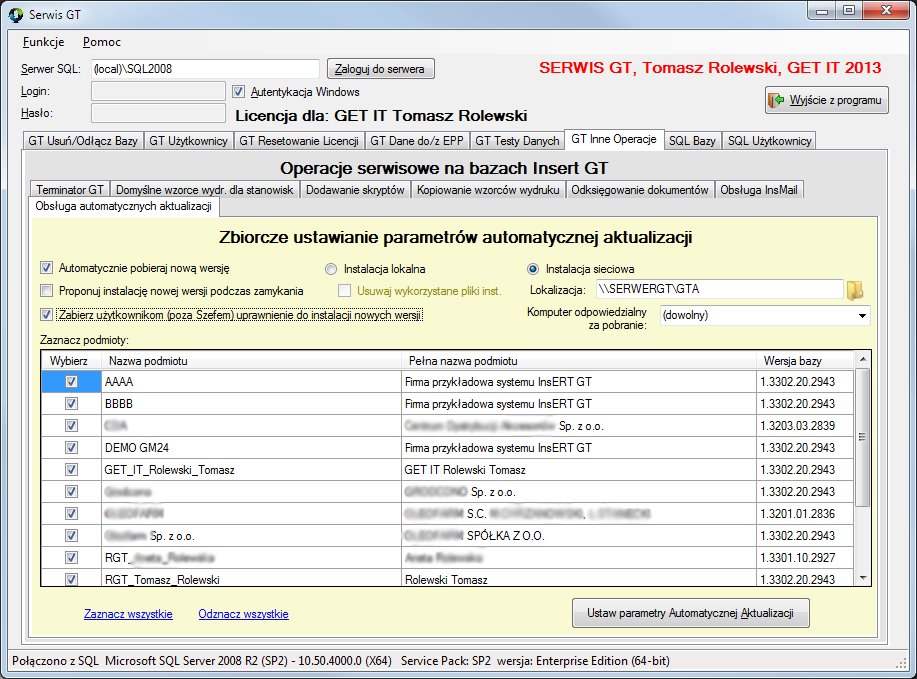The image size is (917, 679).
Task: Click the table scrollbar up arrow
Action: (x=863, y=359)
